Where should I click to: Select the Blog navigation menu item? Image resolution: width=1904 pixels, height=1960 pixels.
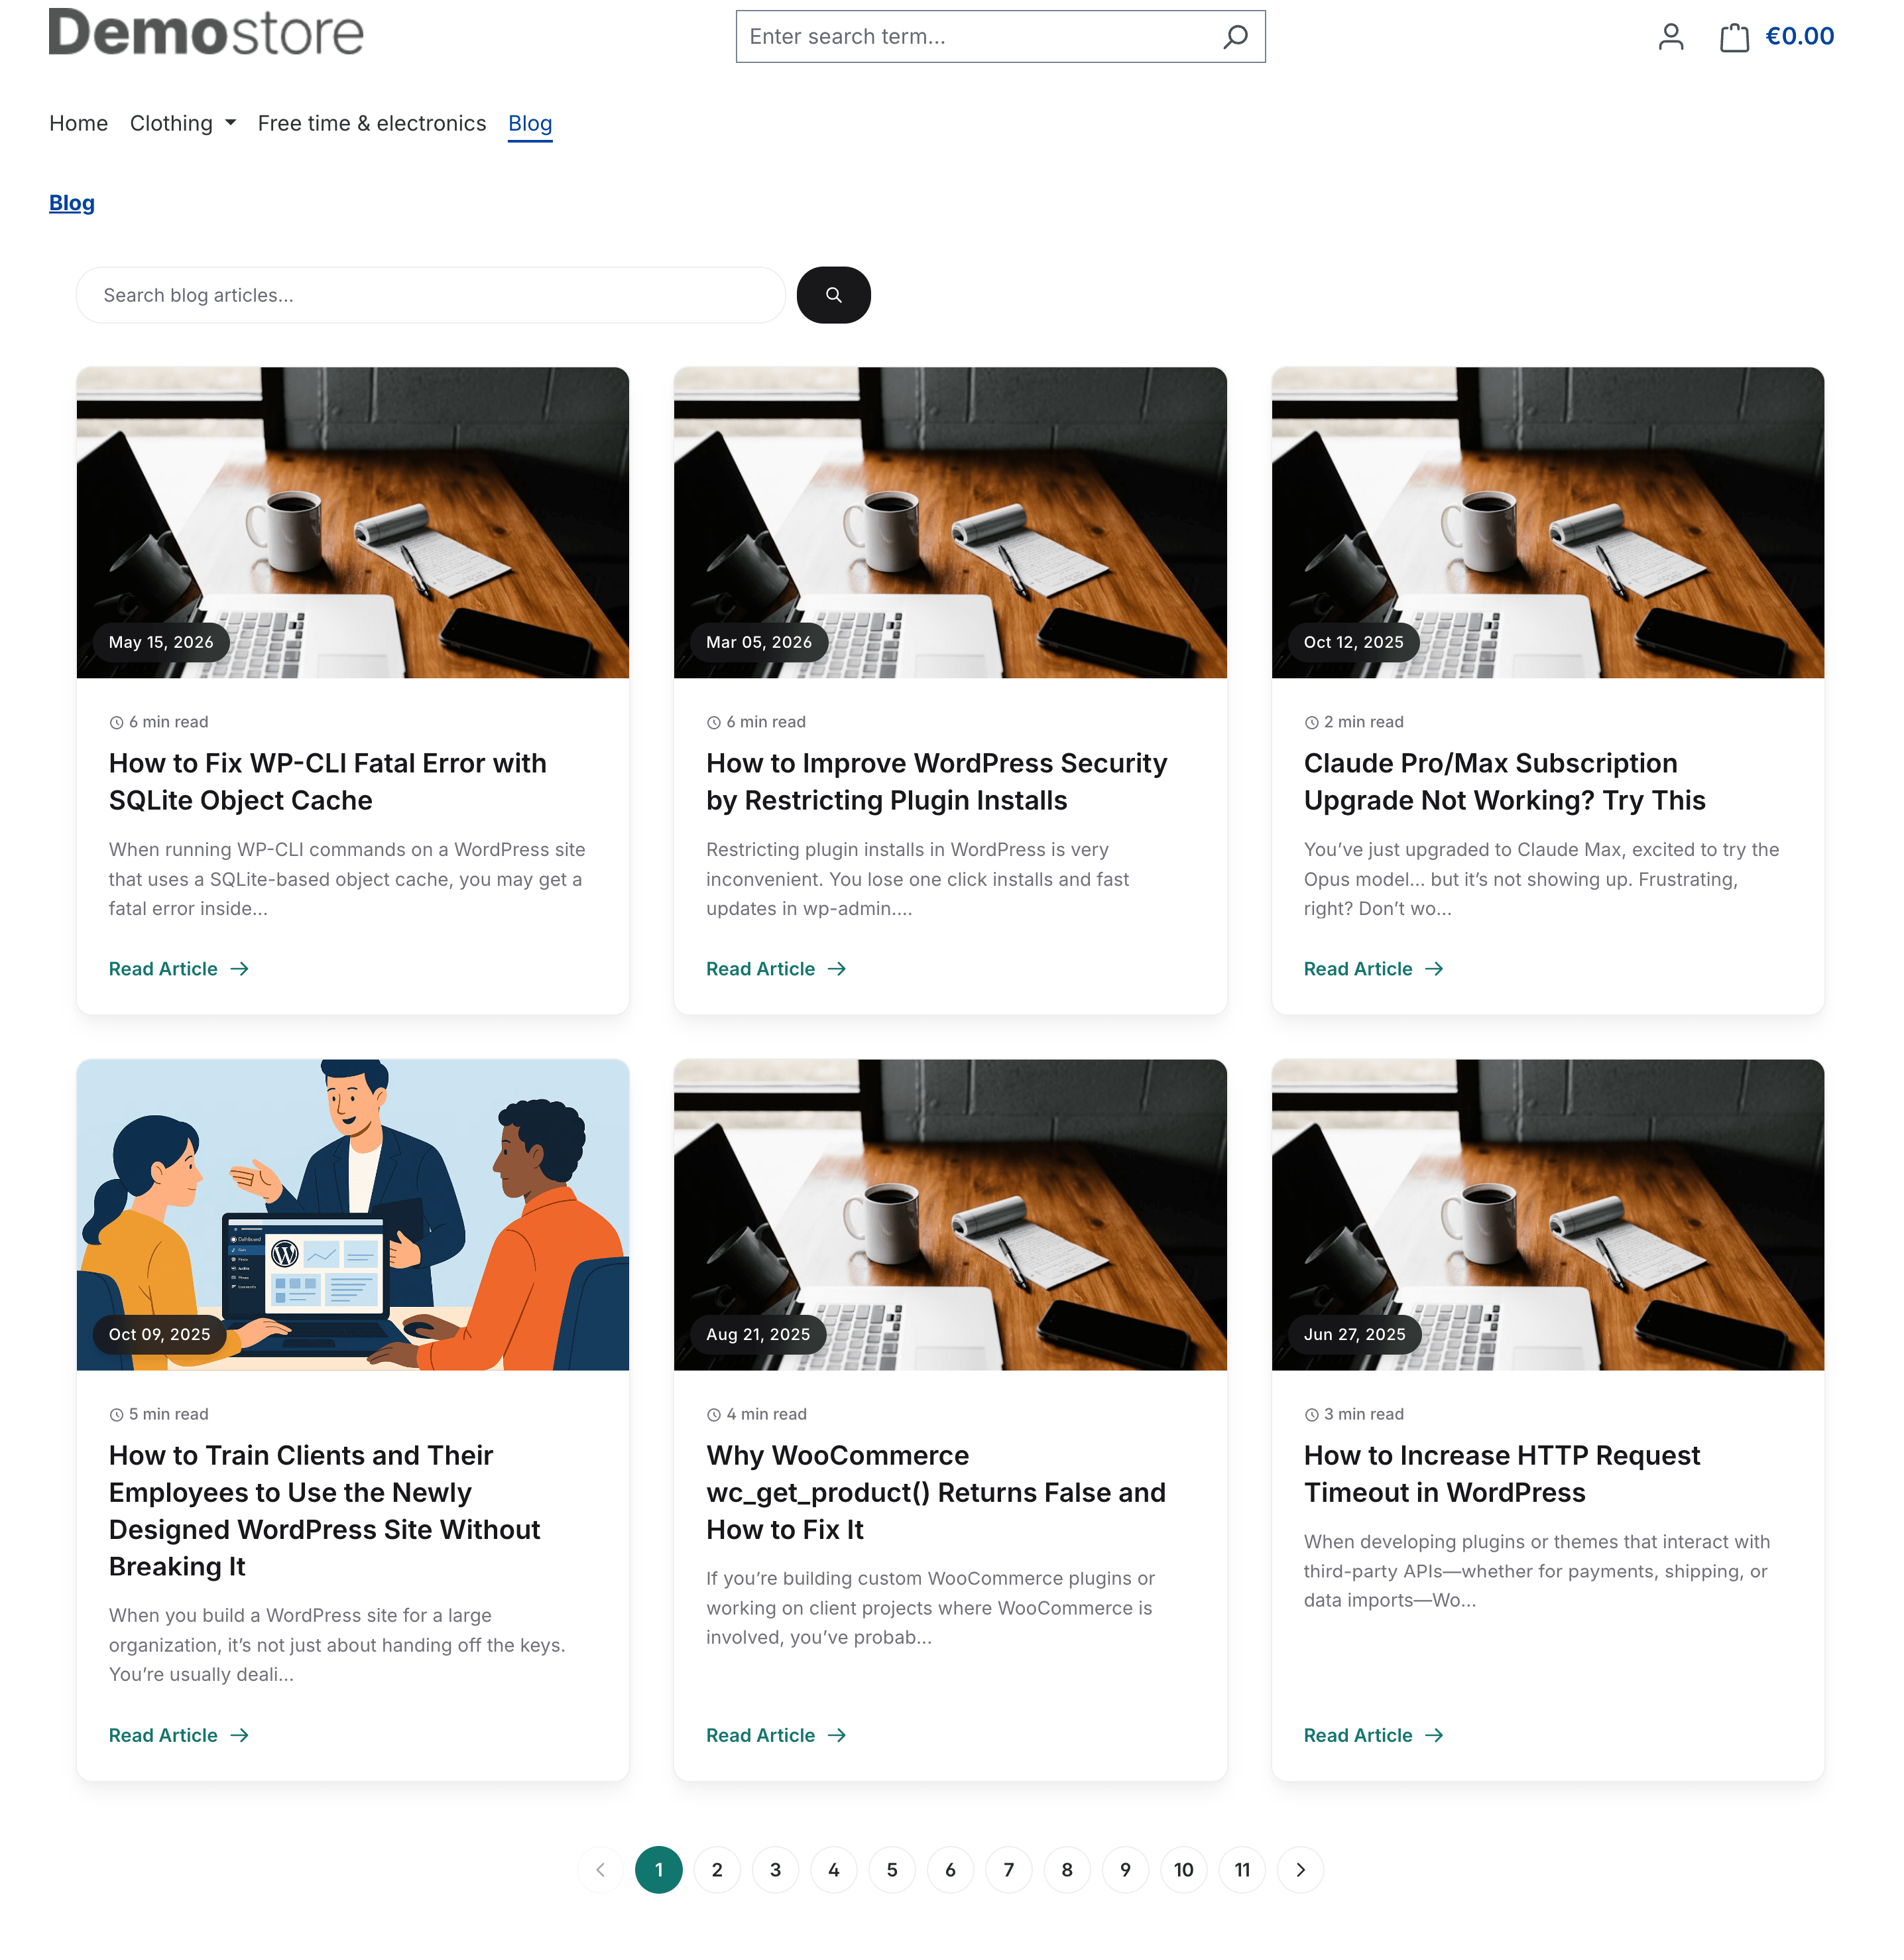coord(530,123)
